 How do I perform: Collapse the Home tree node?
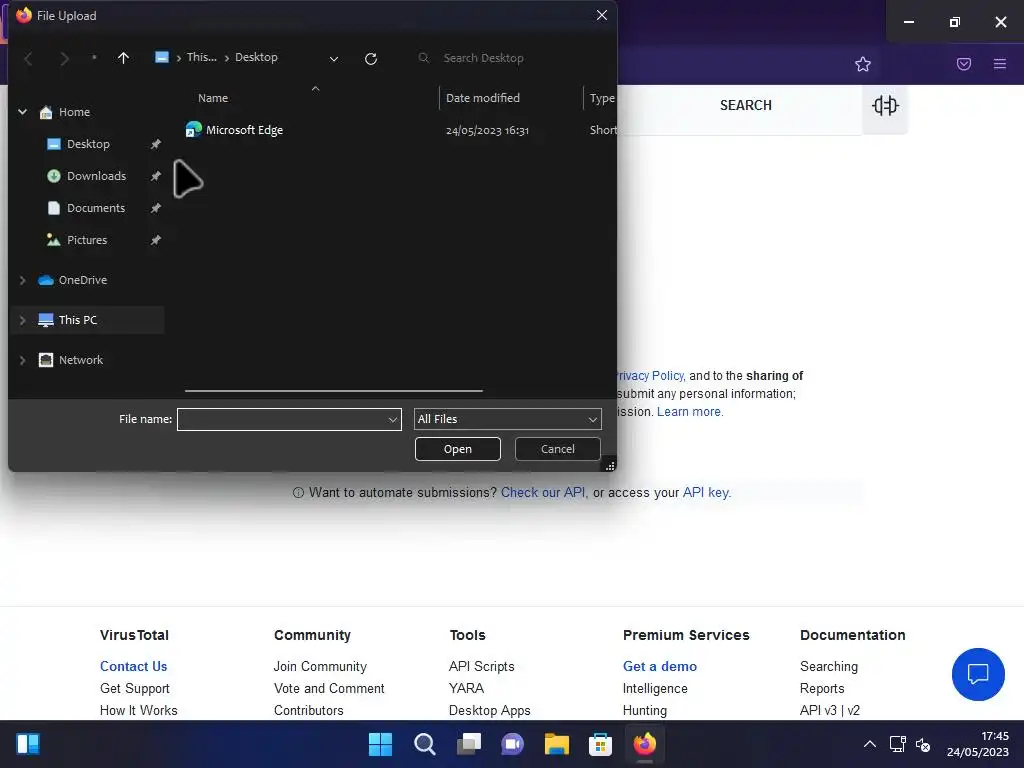click(22, 112)
